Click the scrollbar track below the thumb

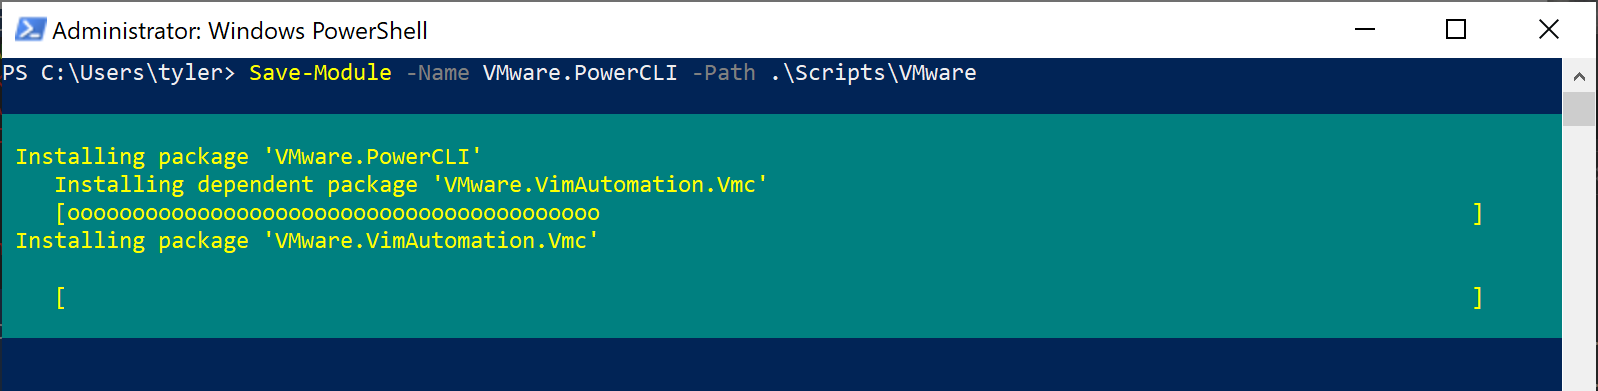click(1579, 258)
